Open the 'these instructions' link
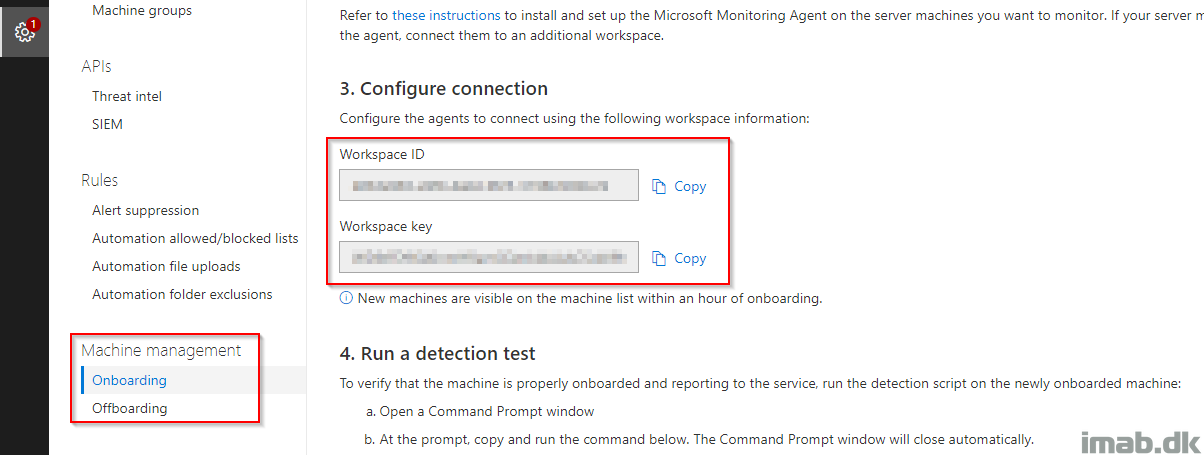1204x455 pixels. click(x=445, y=16)
